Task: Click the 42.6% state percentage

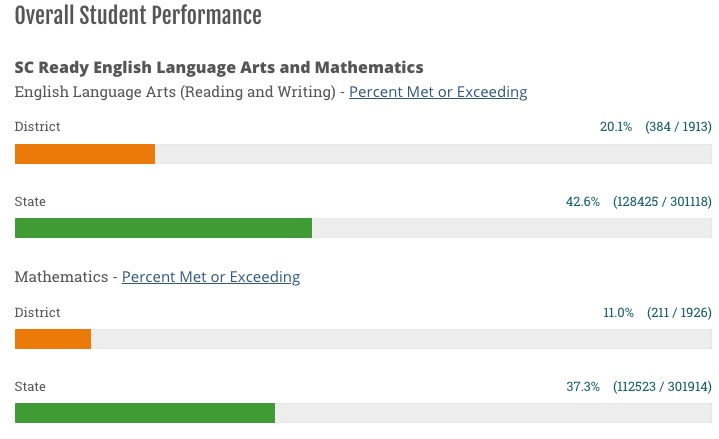Action: pyautogui.click(x=583, y=202)
